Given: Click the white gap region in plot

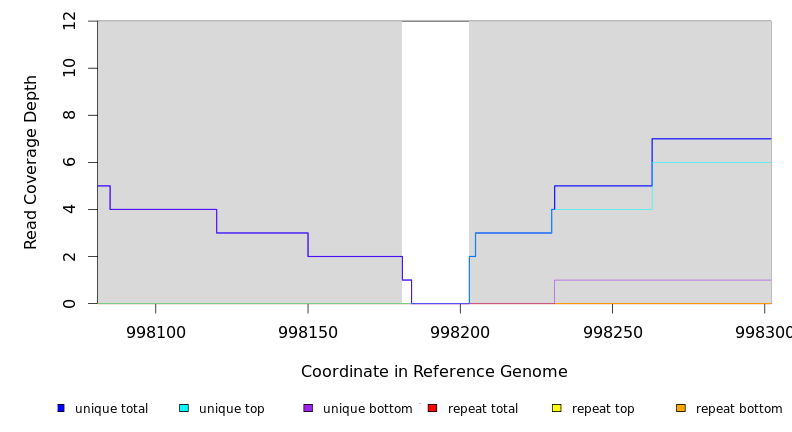Looking at the screenshot, I should tap(435, 150).
